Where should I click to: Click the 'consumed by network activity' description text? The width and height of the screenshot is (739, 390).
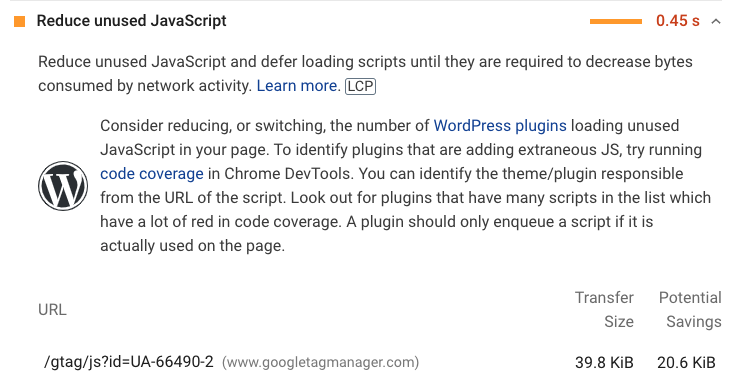[145, 86]
